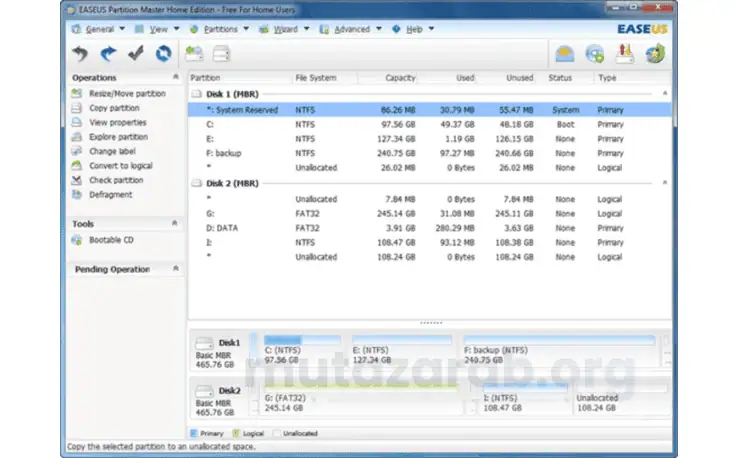Viewport: 738px width, 458px height.
Task: Click the globe with plus toolbar icon
Action: pos(594,54)
